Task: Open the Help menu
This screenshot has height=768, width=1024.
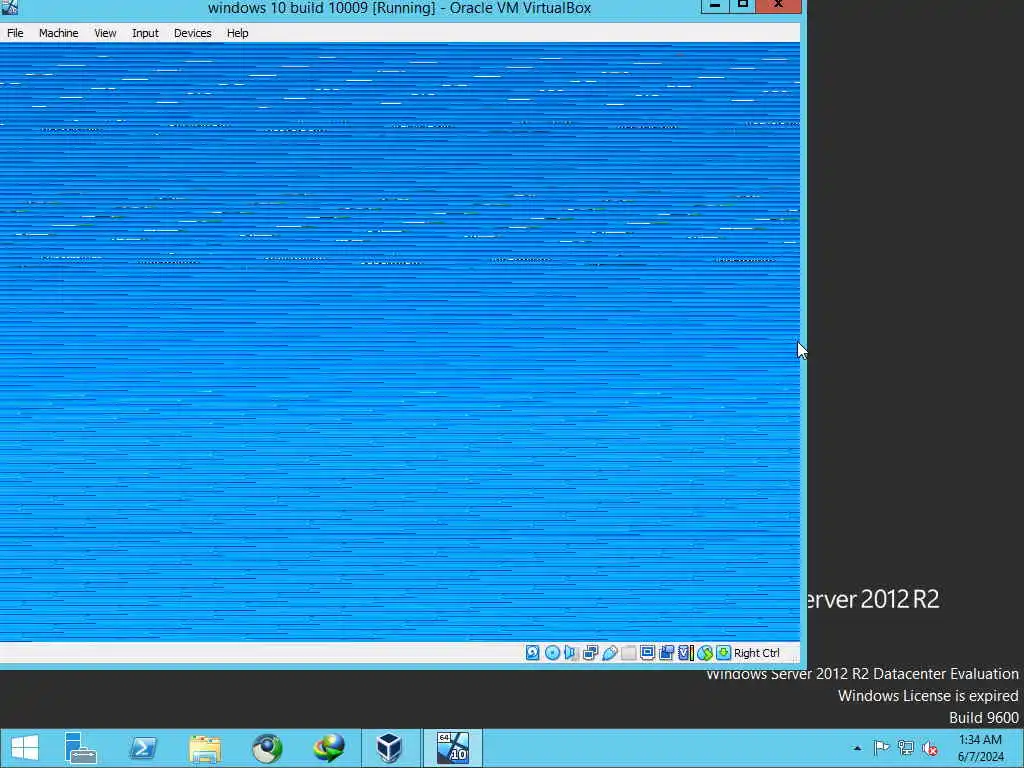Action: 237,33
